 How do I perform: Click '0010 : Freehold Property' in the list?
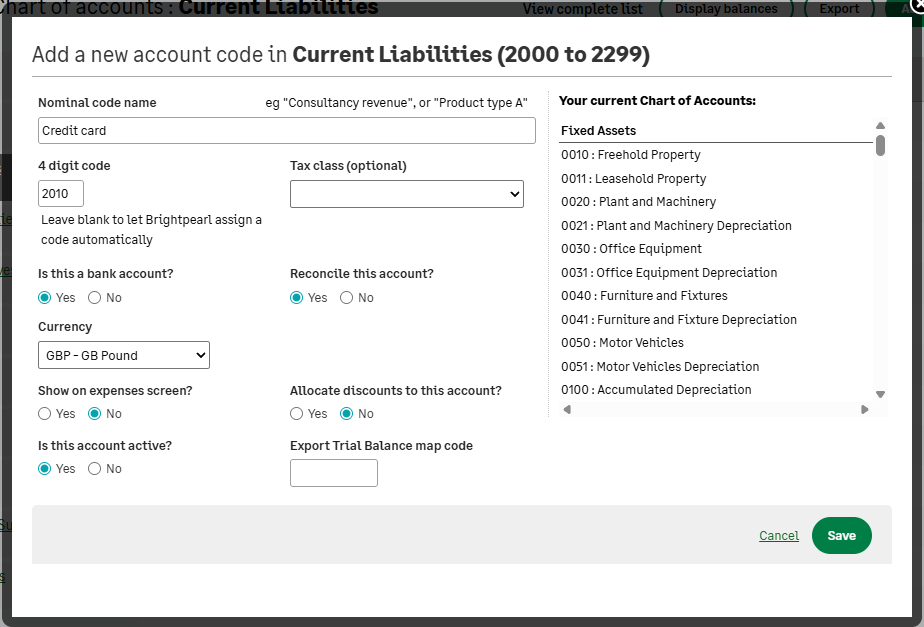[x=631, y=155]
